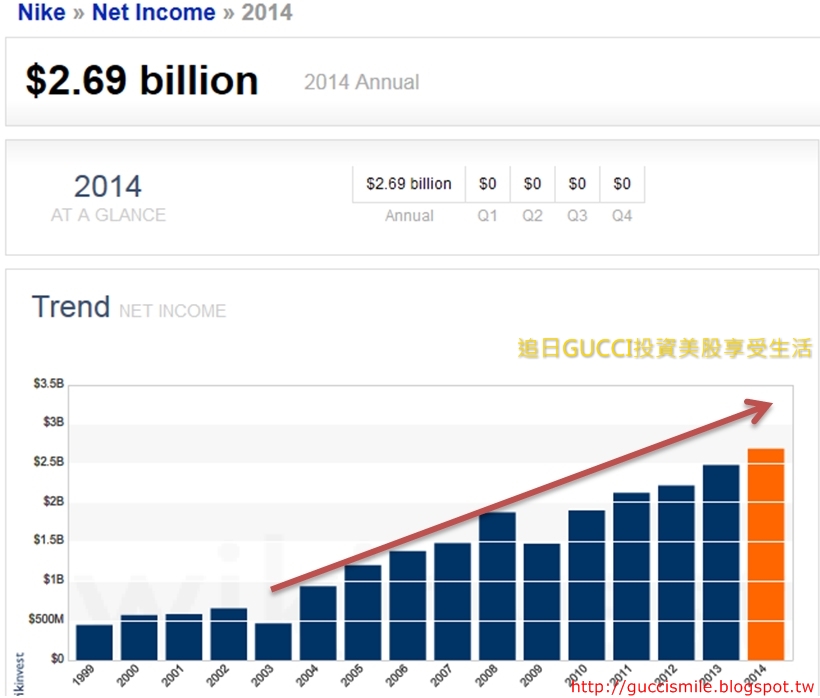The width and height of the screenshot is (820, 698).
Task: Click the Q1 column label
Action: (487, 215)
